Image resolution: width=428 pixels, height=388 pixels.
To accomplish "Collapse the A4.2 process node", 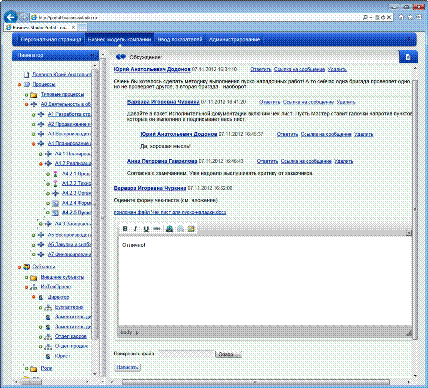I will click(40, 164).
